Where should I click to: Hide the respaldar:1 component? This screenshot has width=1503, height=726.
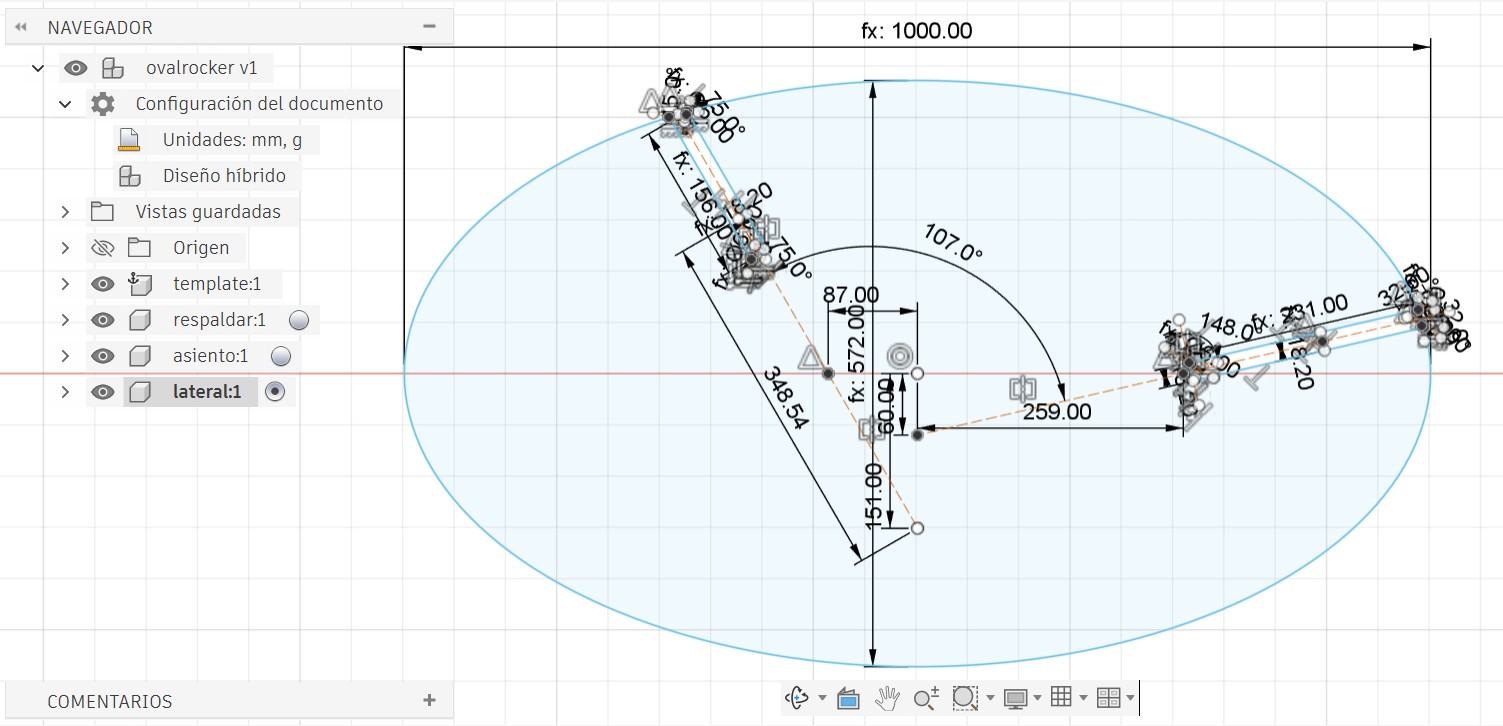point(102,320)
